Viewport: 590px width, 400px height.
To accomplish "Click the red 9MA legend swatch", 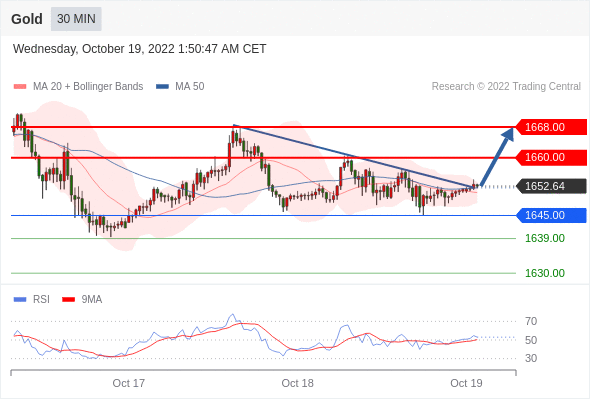I will pyautogui.click(x=68, y=300).
